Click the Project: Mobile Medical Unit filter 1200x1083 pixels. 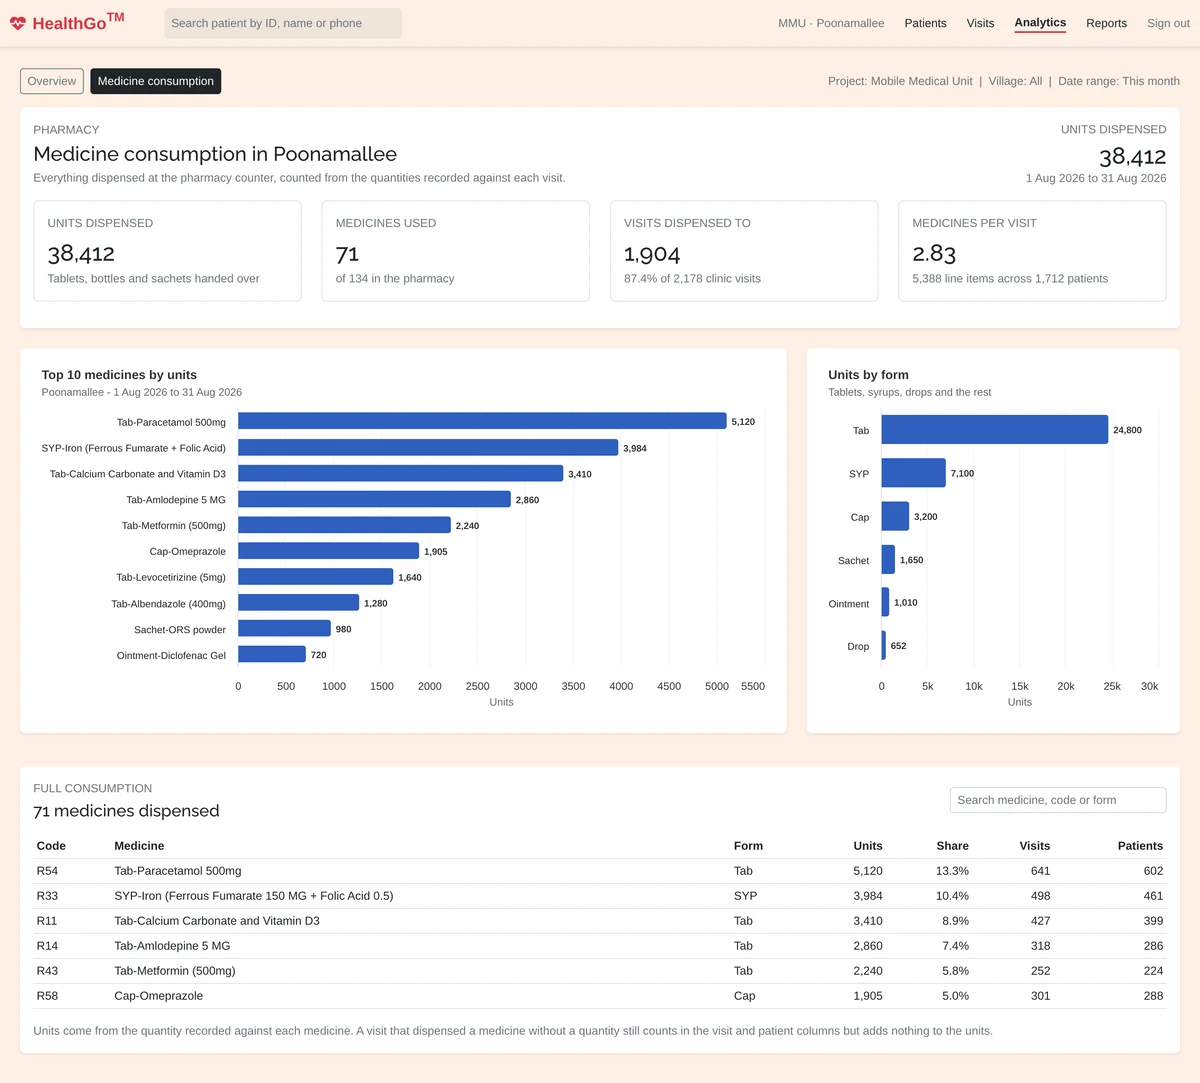(900, 81)
